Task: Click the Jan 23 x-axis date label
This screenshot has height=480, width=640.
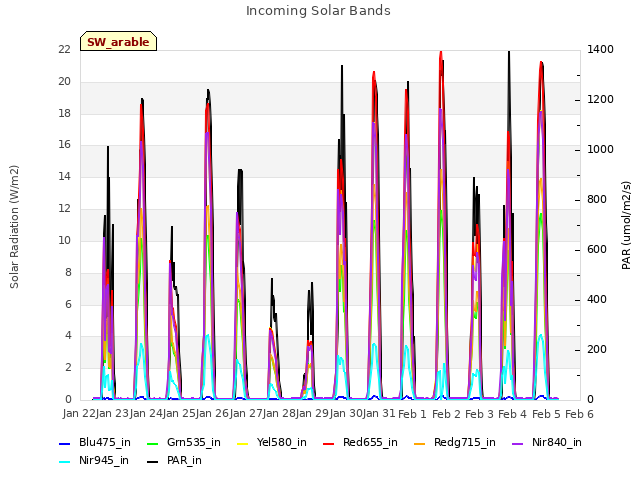Action: click(112, 413)
